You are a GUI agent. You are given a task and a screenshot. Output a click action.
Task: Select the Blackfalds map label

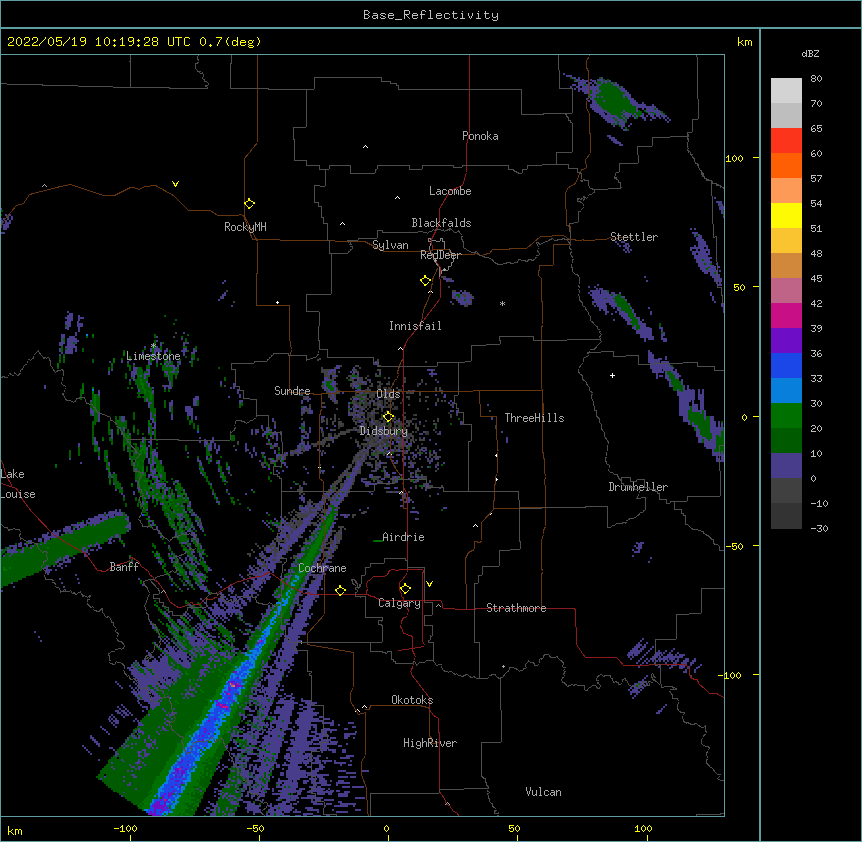441,223
